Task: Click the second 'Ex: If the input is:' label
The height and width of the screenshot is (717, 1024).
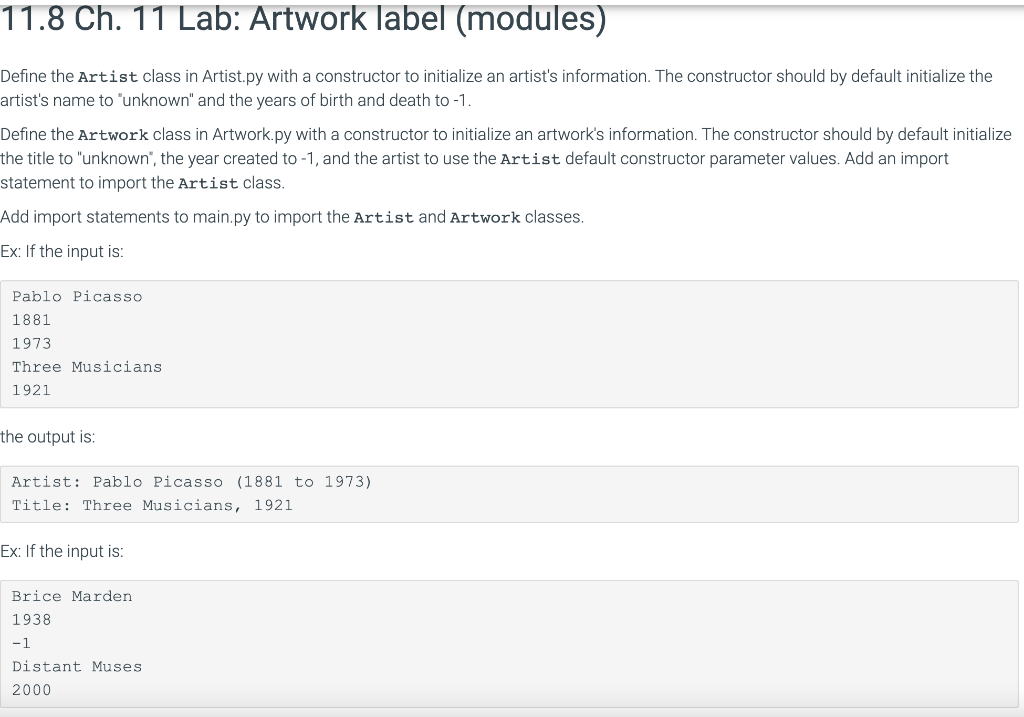Action: [x=62, y=551]
